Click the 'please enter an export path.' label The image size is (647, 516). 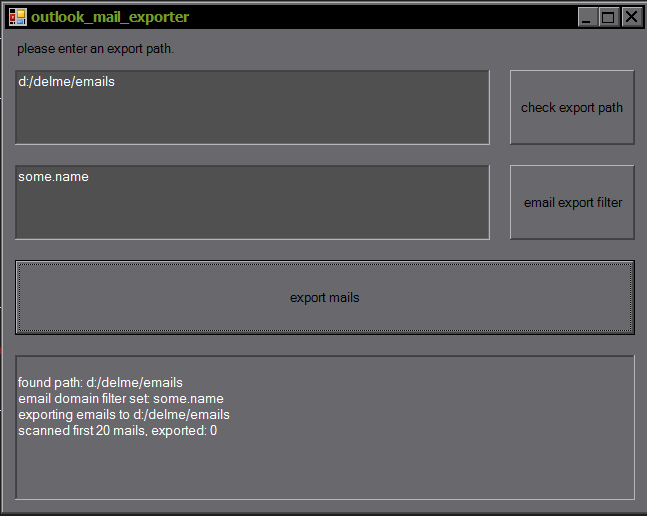(x=95, y=49)
